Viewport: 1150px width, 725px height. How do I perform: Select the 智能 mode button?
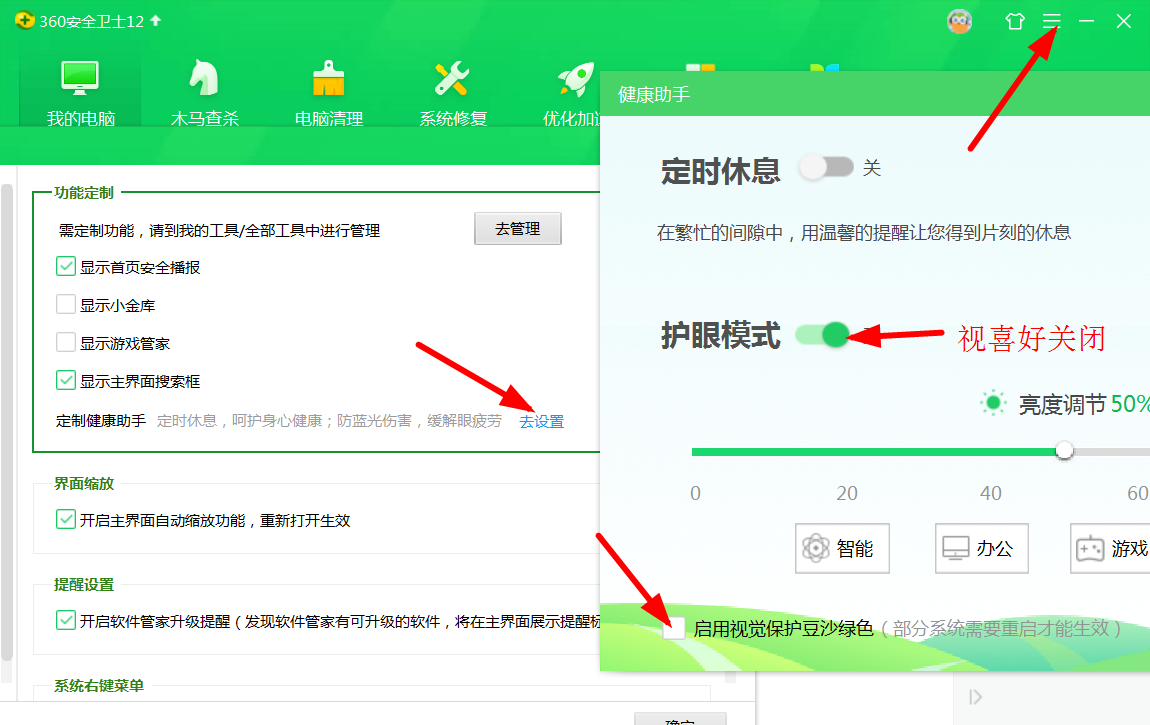(x=842, y=548)
